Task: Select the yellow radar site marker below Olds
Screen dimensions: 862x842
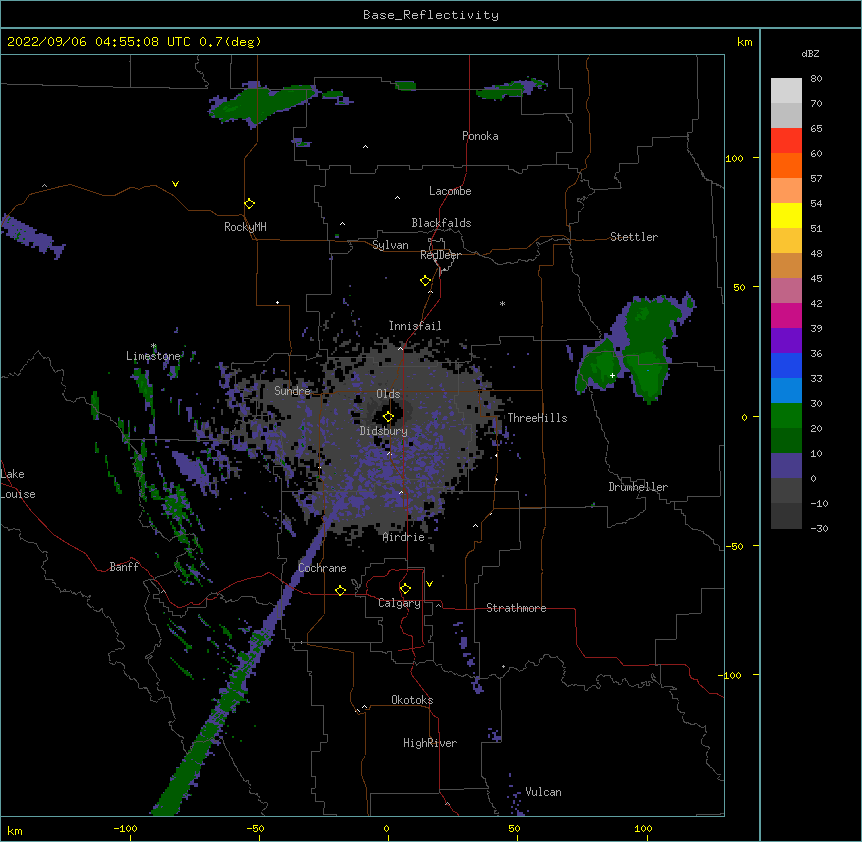Action: coord(388,417)
